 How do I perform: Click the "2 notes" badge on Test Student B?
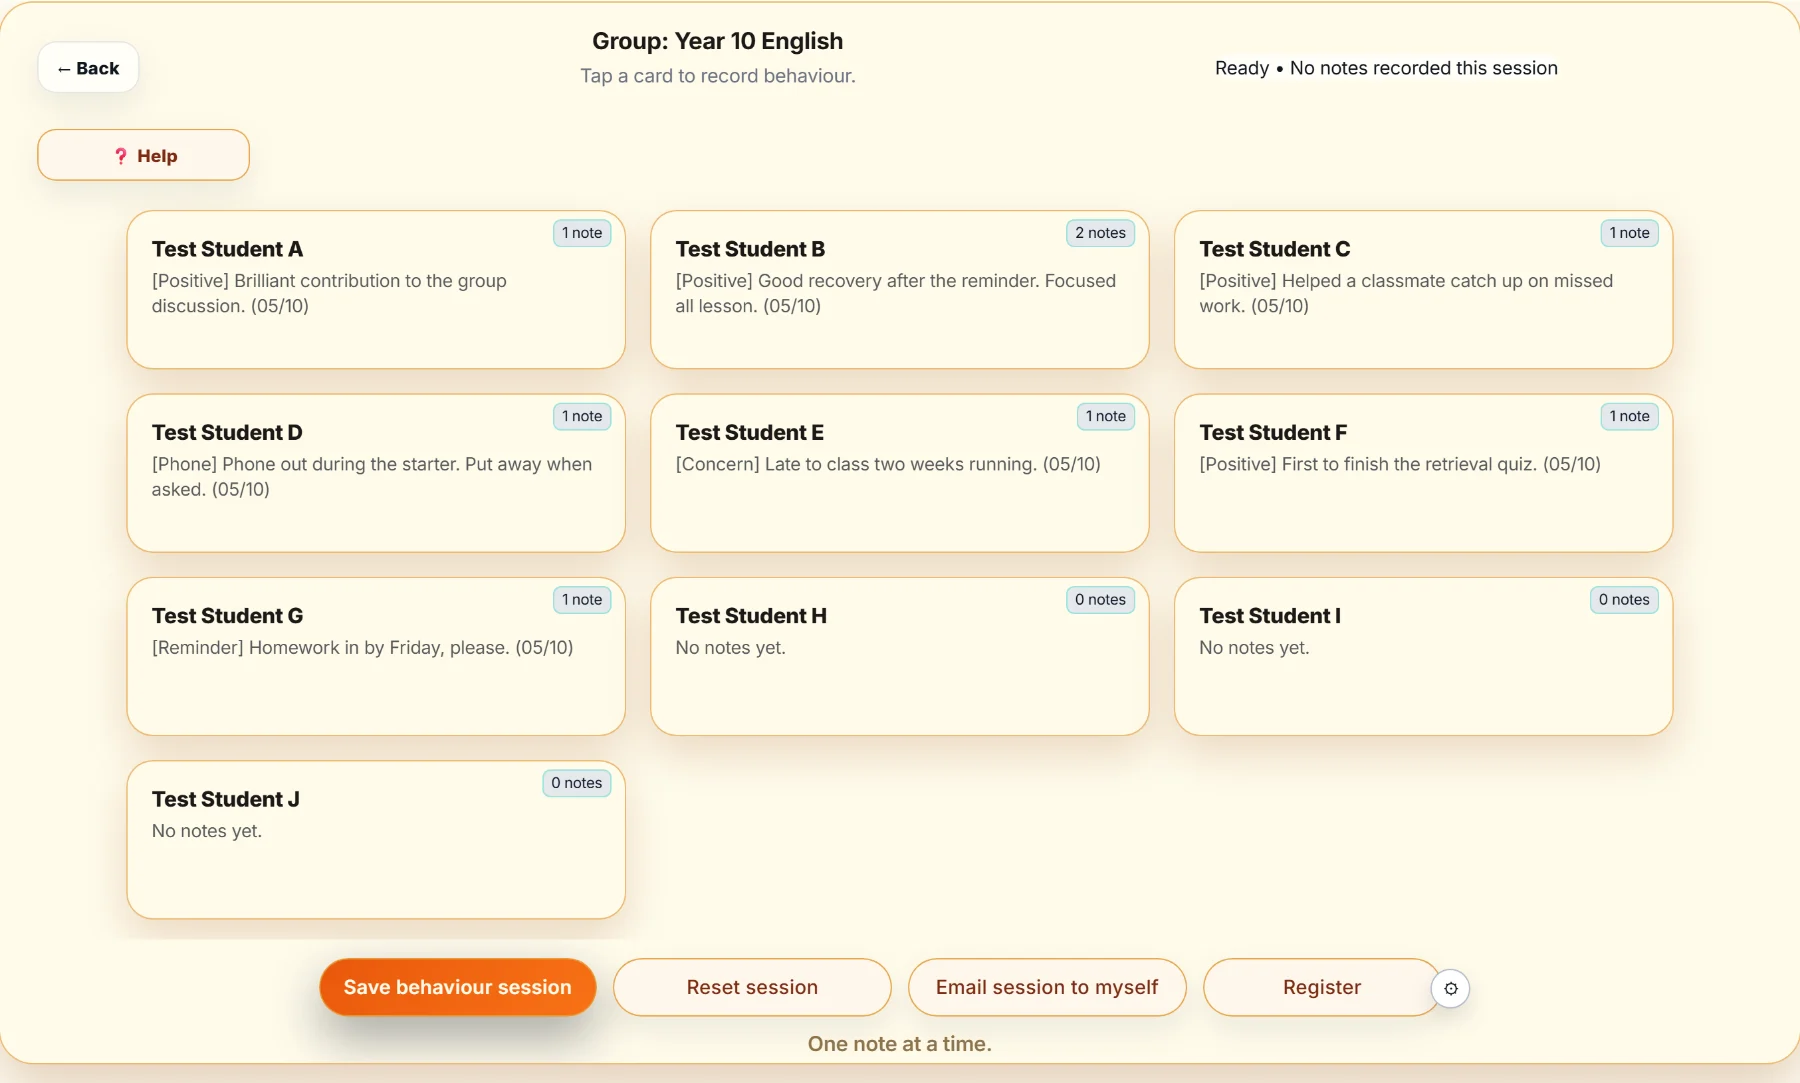tap(1100, 233)
